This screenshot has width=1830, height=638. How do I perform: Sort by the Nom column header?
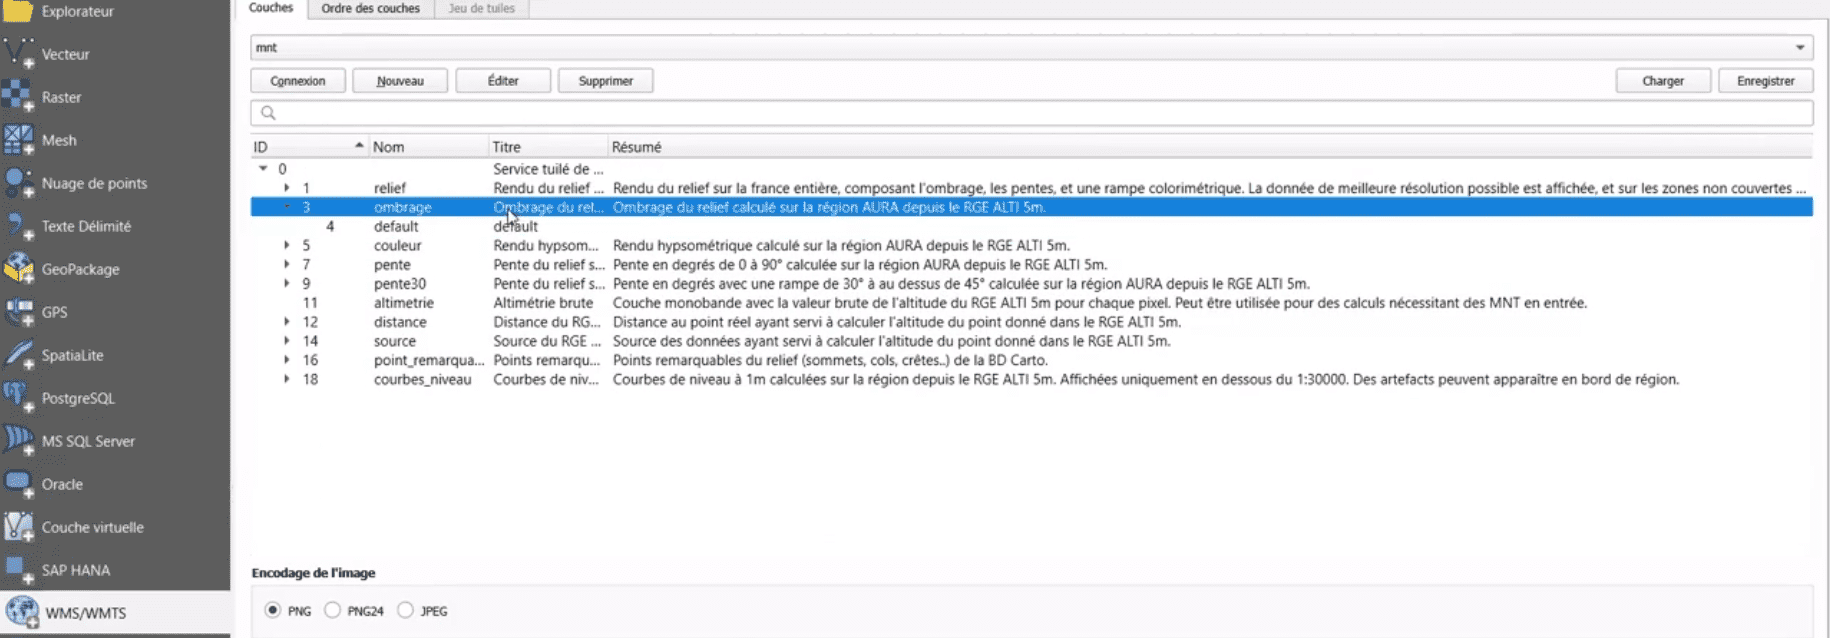coord(428,147)
